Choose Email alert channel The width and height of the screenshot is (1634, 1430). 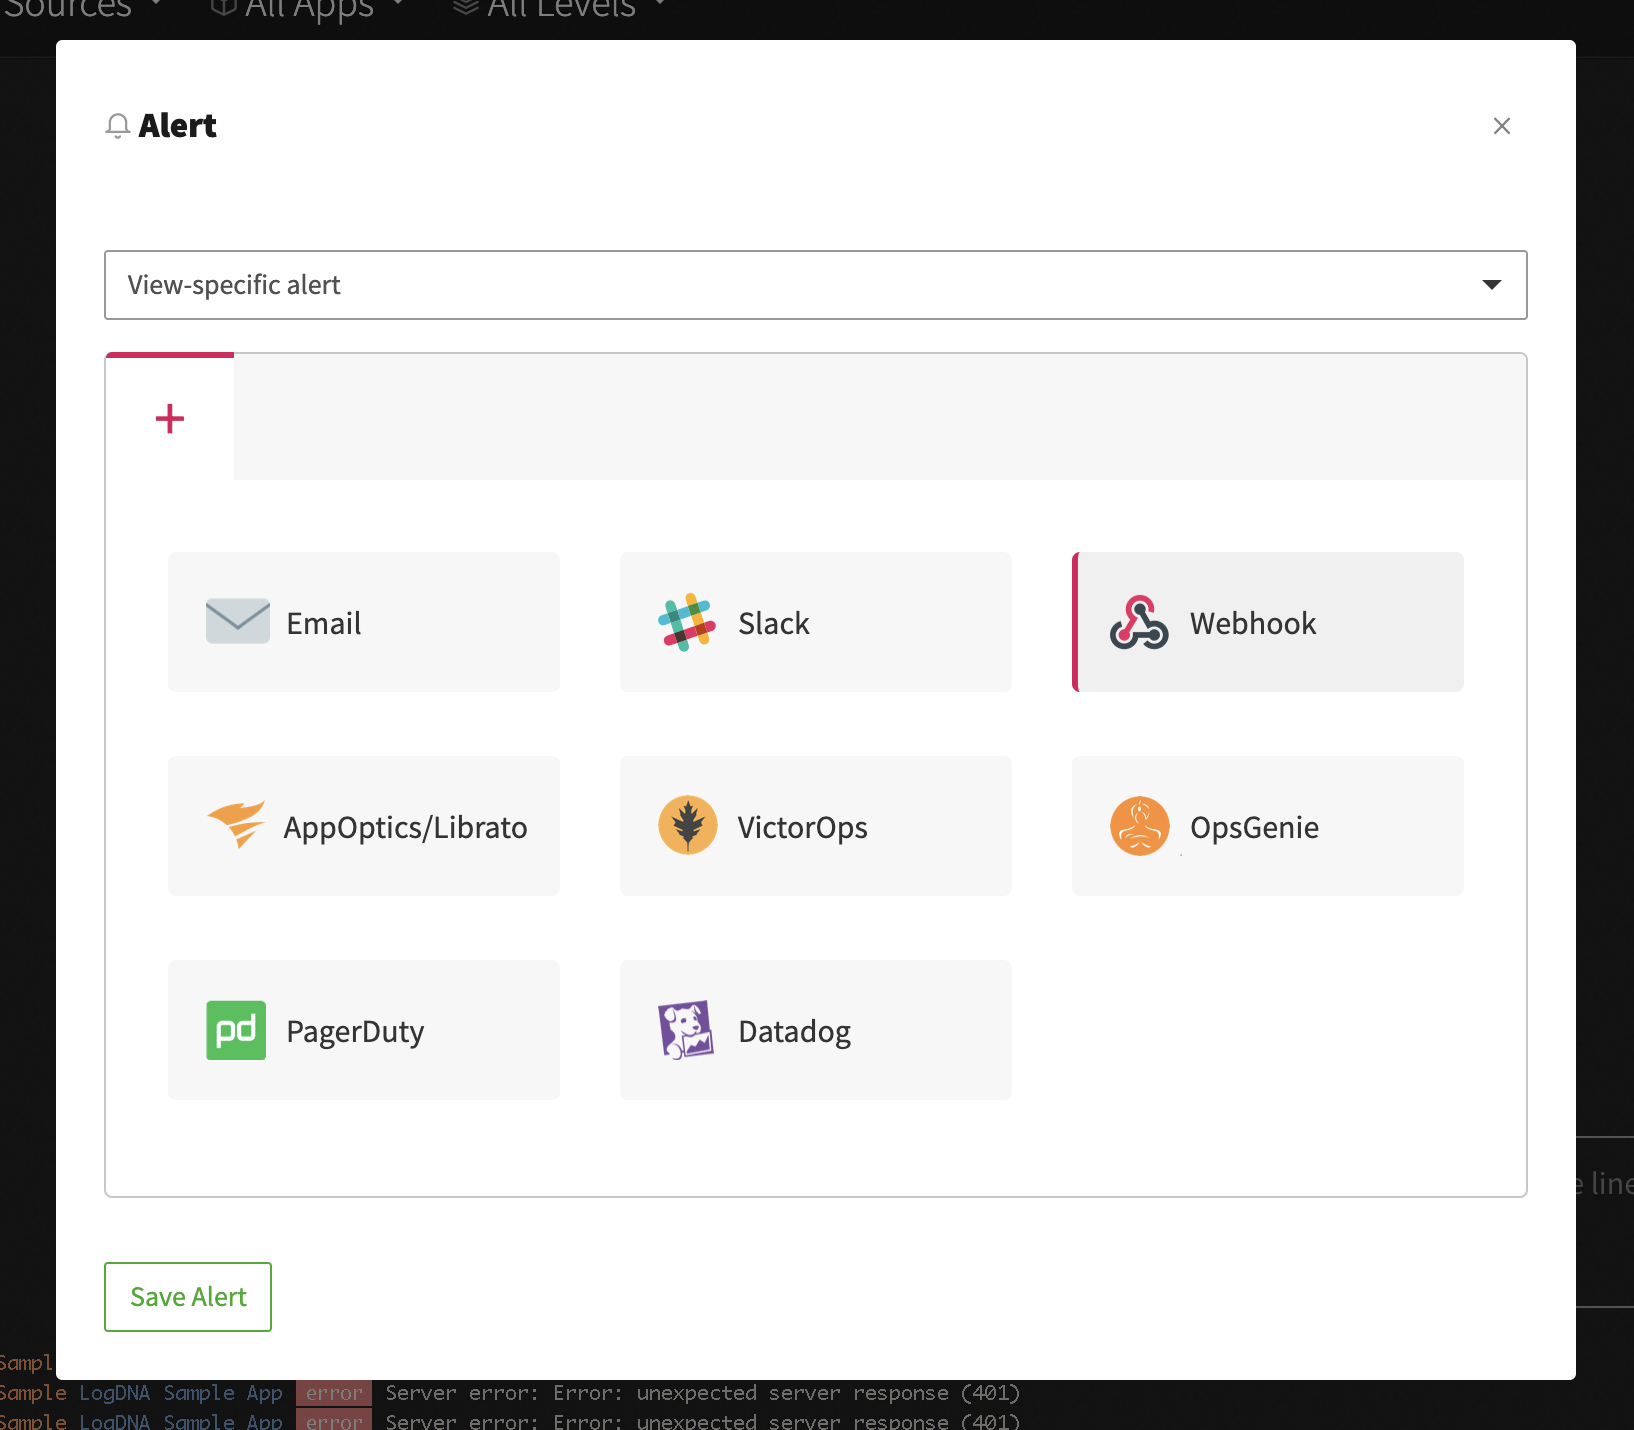364,622
